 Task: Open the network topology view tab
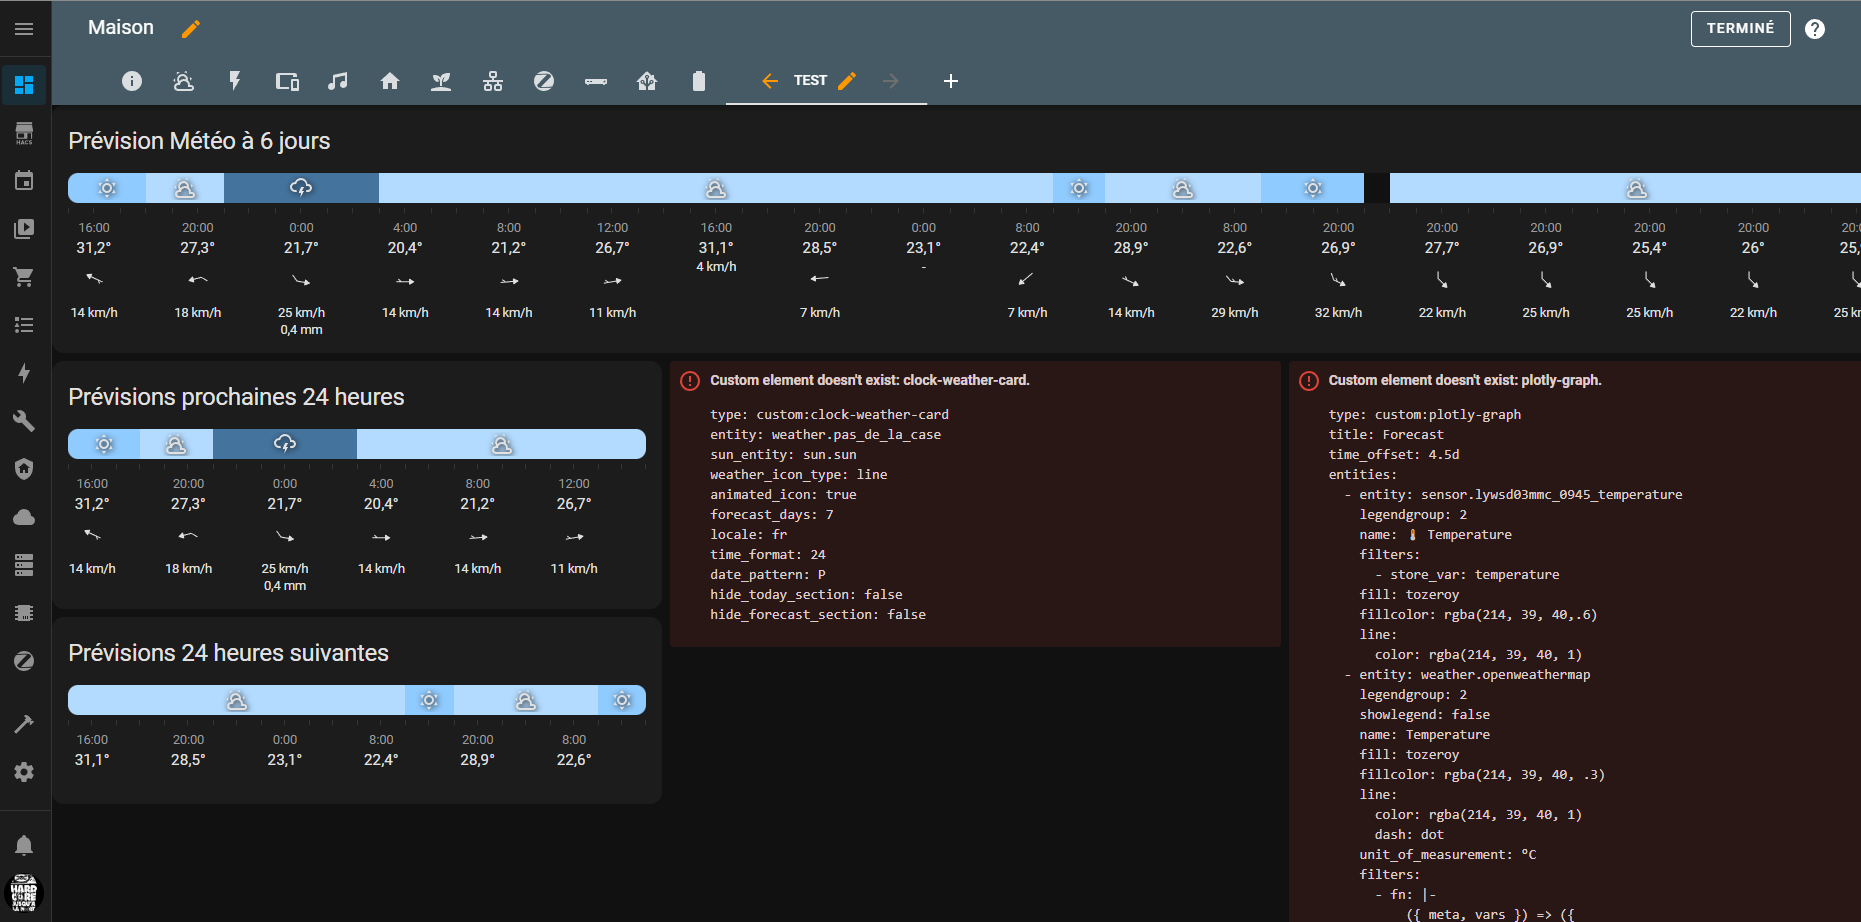493,81
